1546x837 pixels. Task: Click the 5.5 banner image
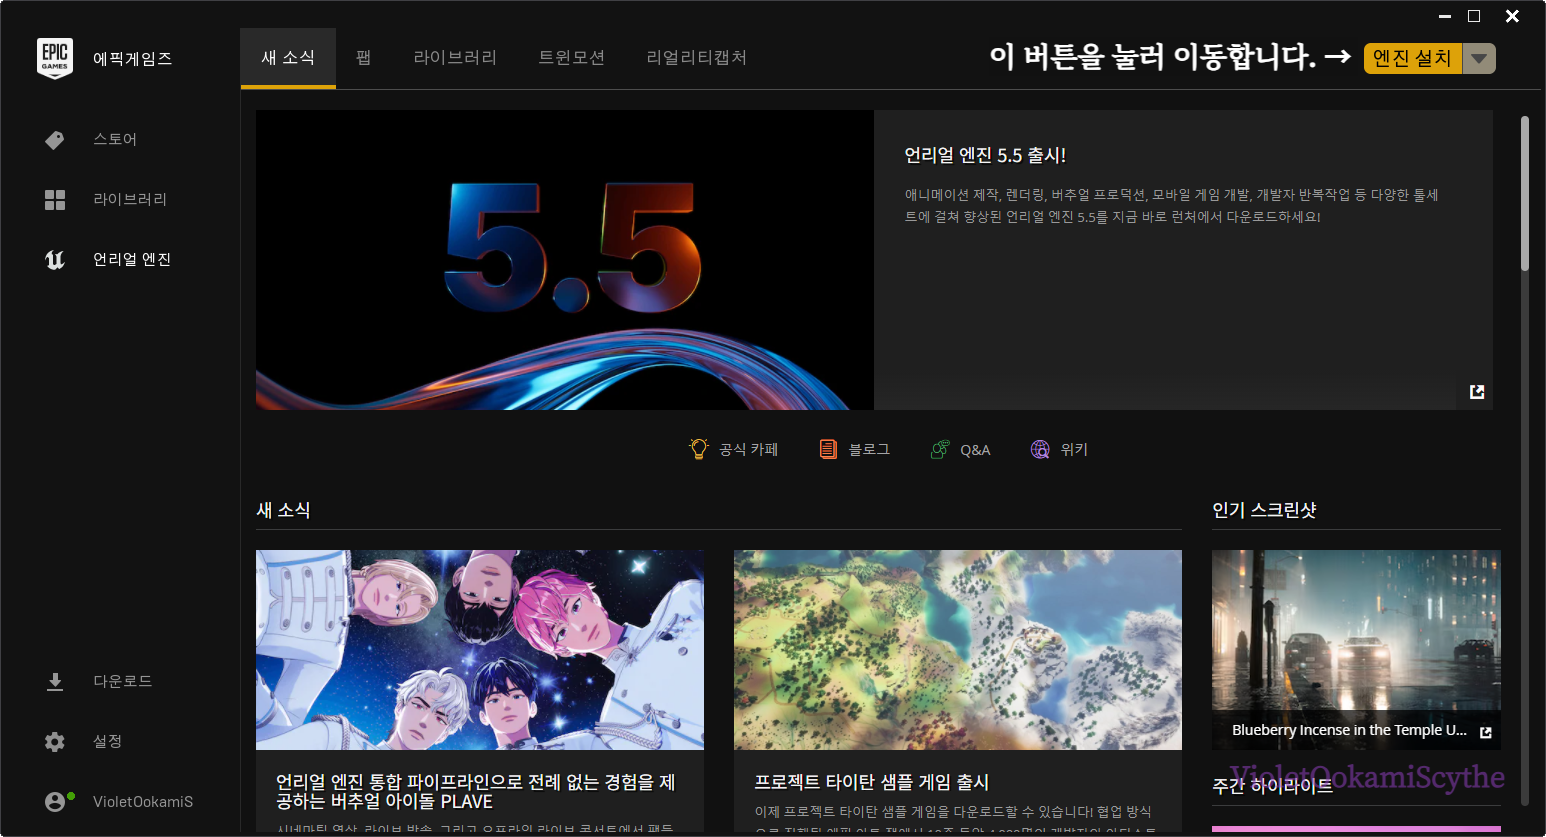(x=565, y=260)
